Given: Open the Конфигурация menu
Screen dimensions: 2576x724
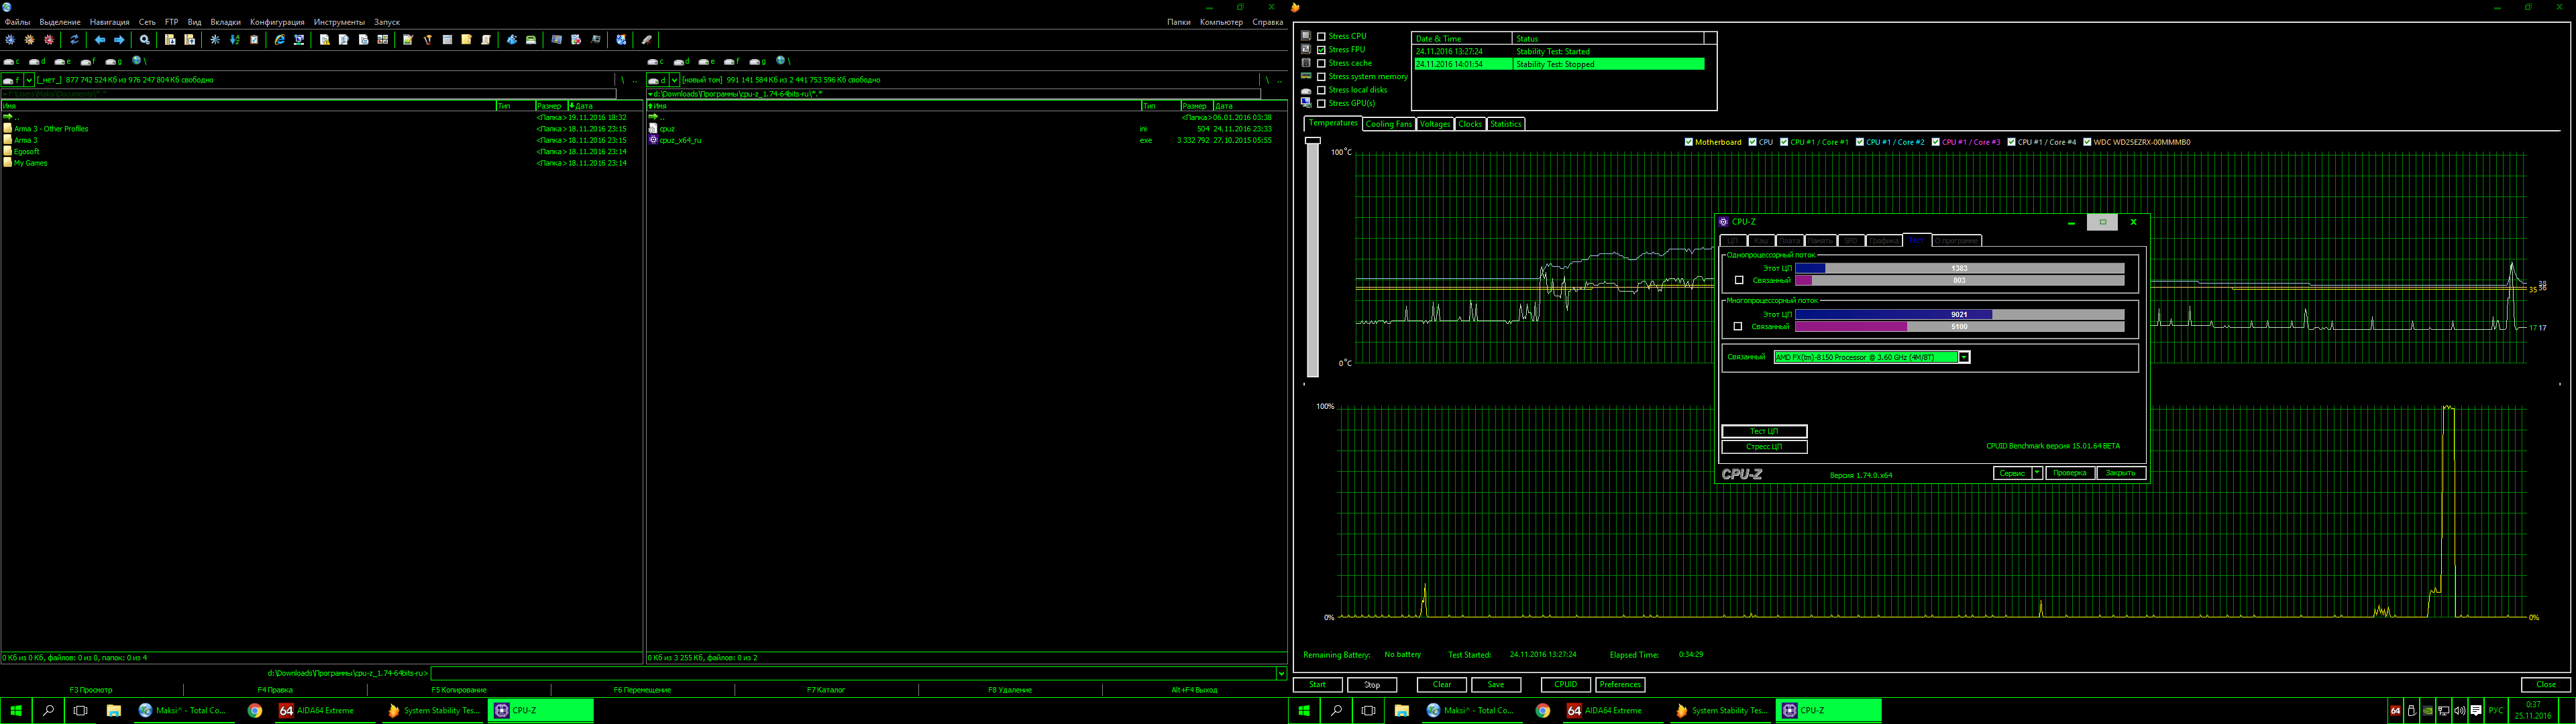Looking at the screenshot, I should click(x=277, y=22).
